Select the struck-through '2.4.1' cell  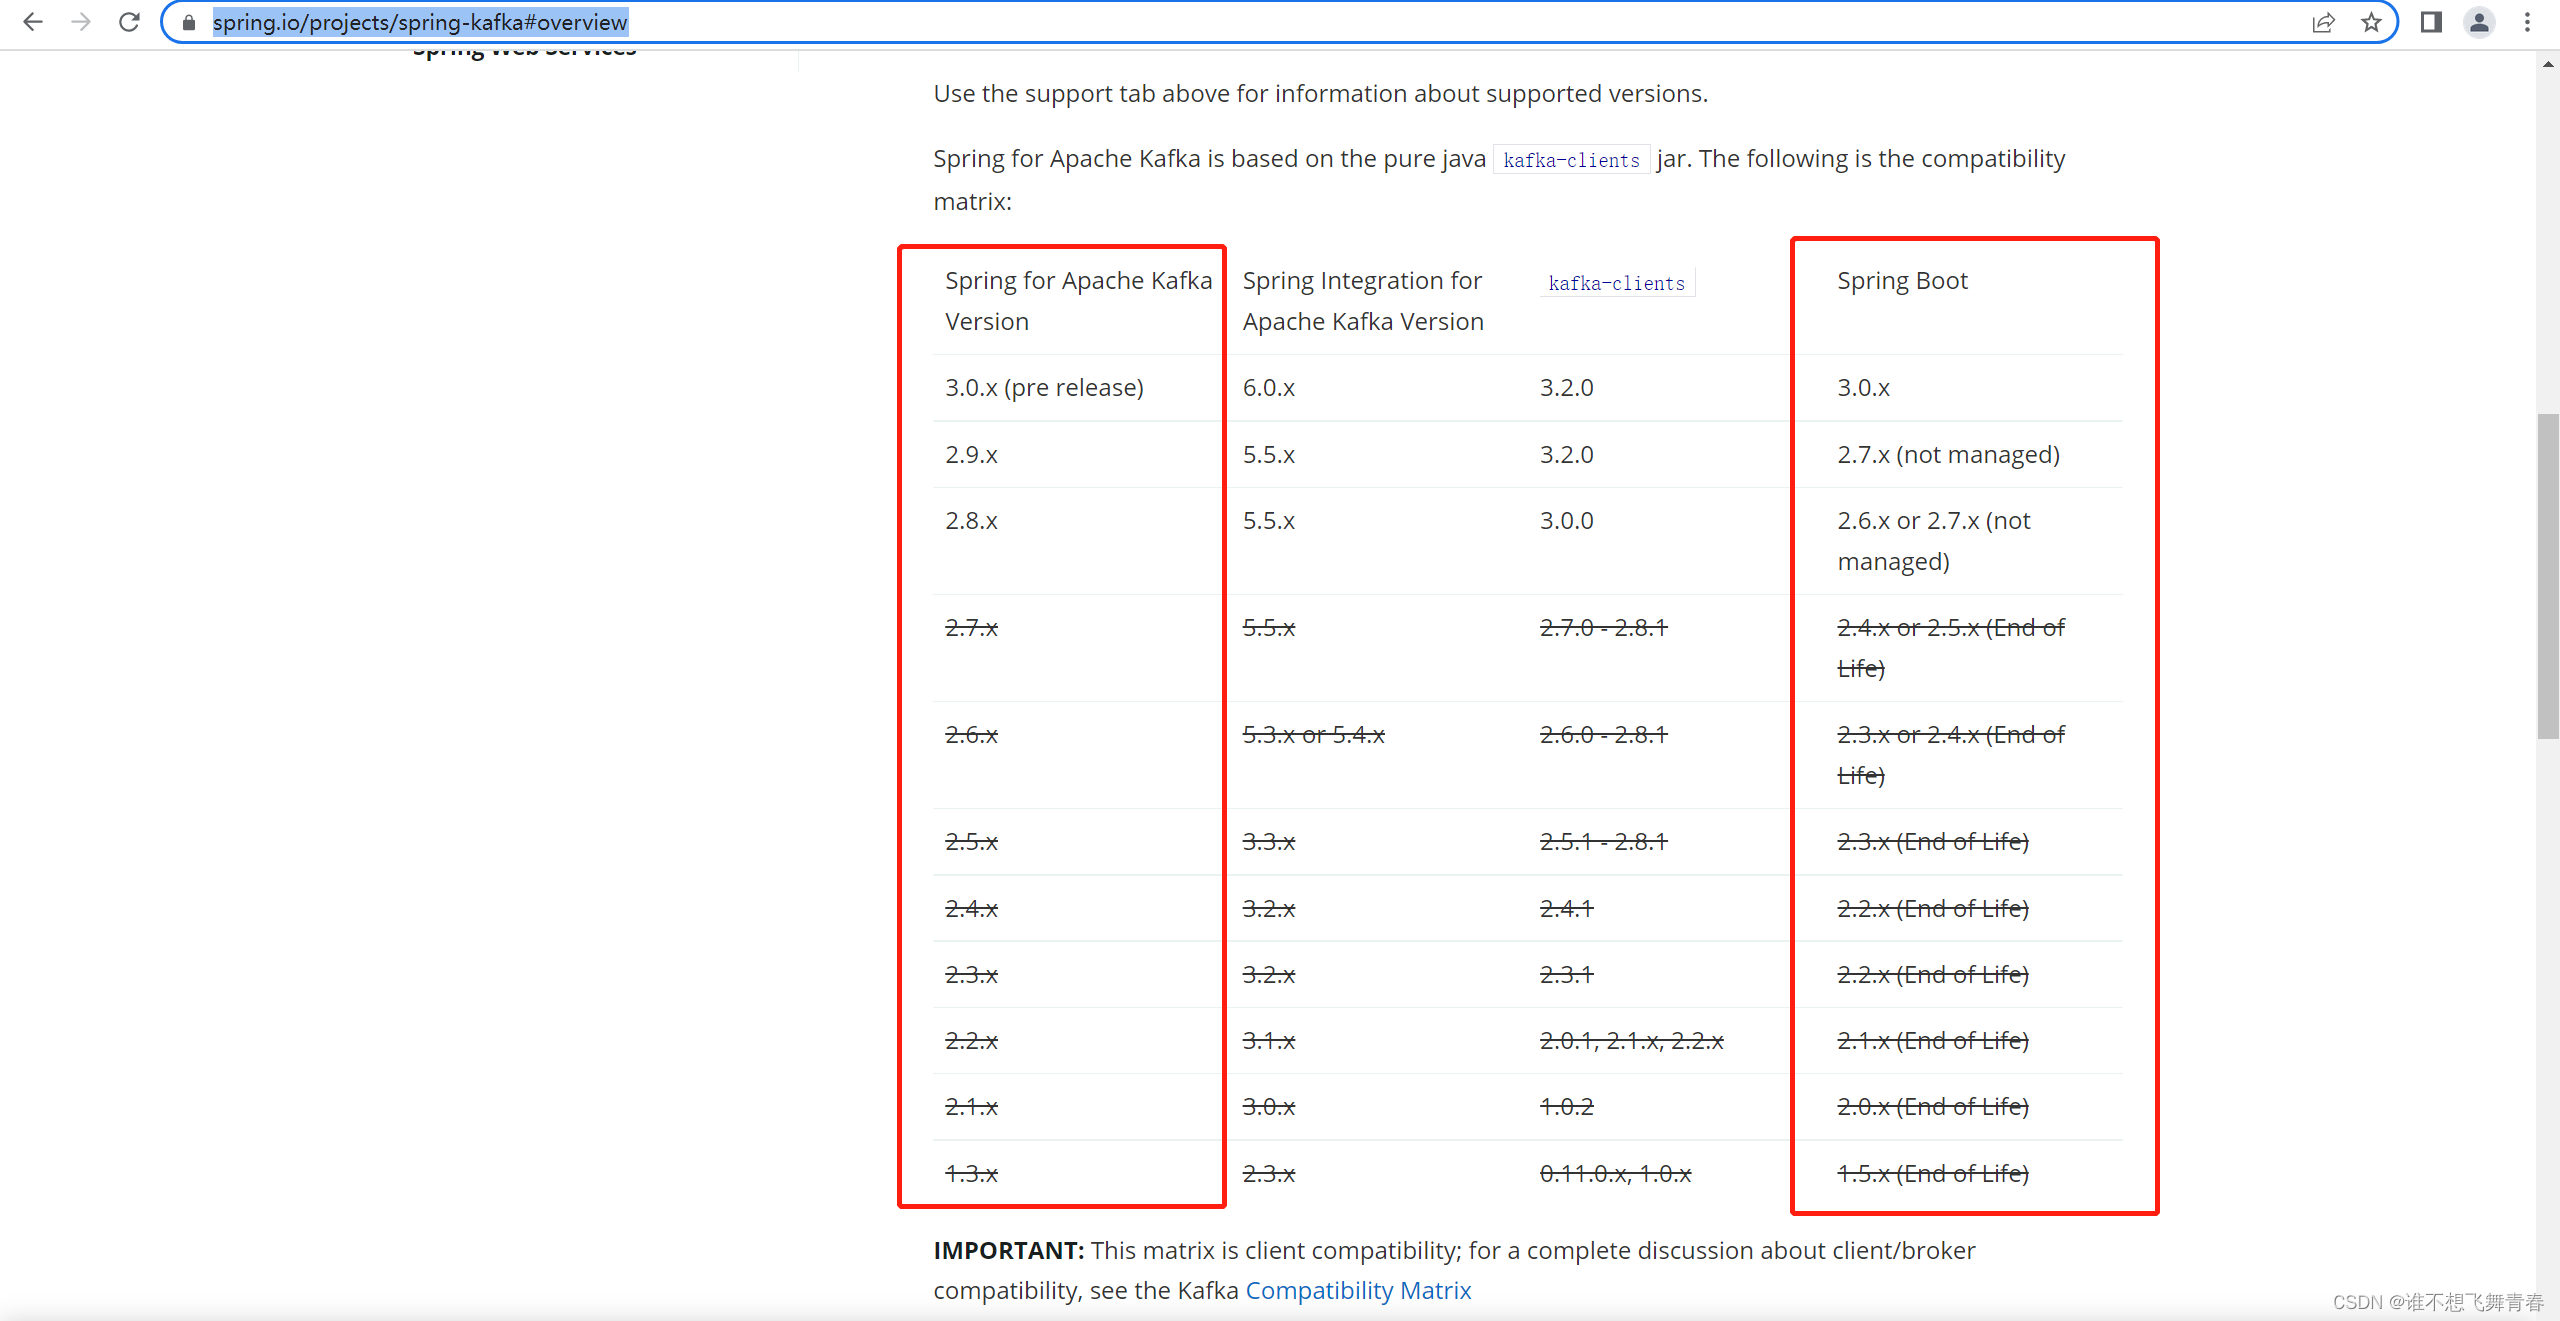(1566, 908)
